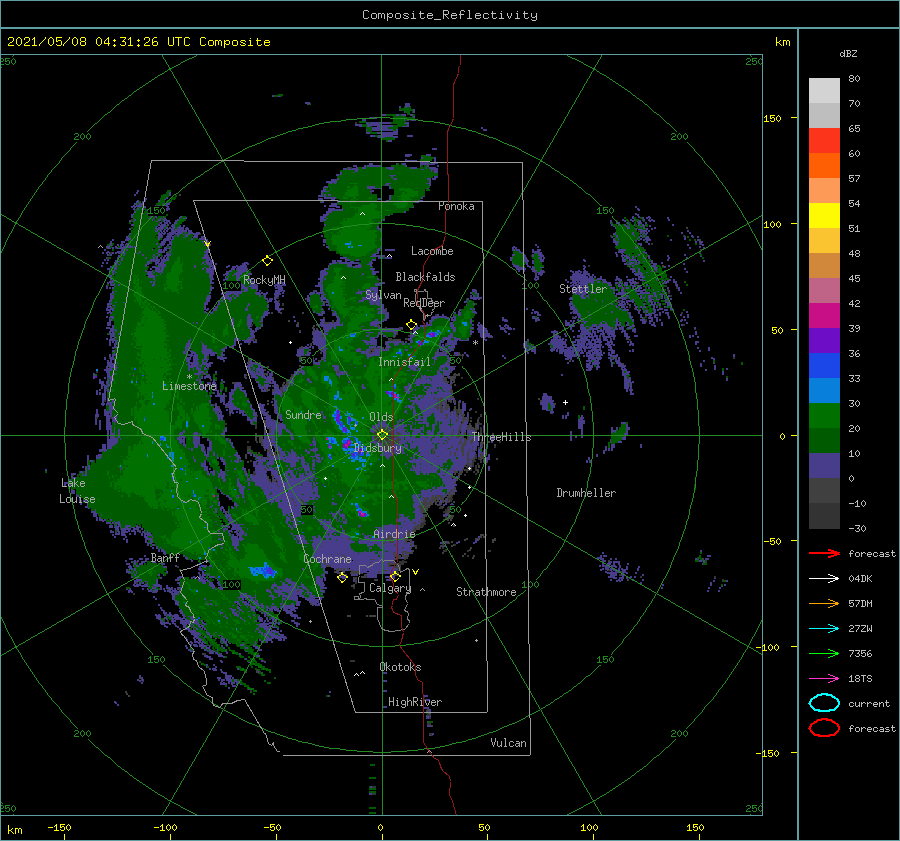Screen dimensions: 900x841
Task: Click the Composite_Reflectivity title text
Action: pyautogui.click(x=450, y=15)
